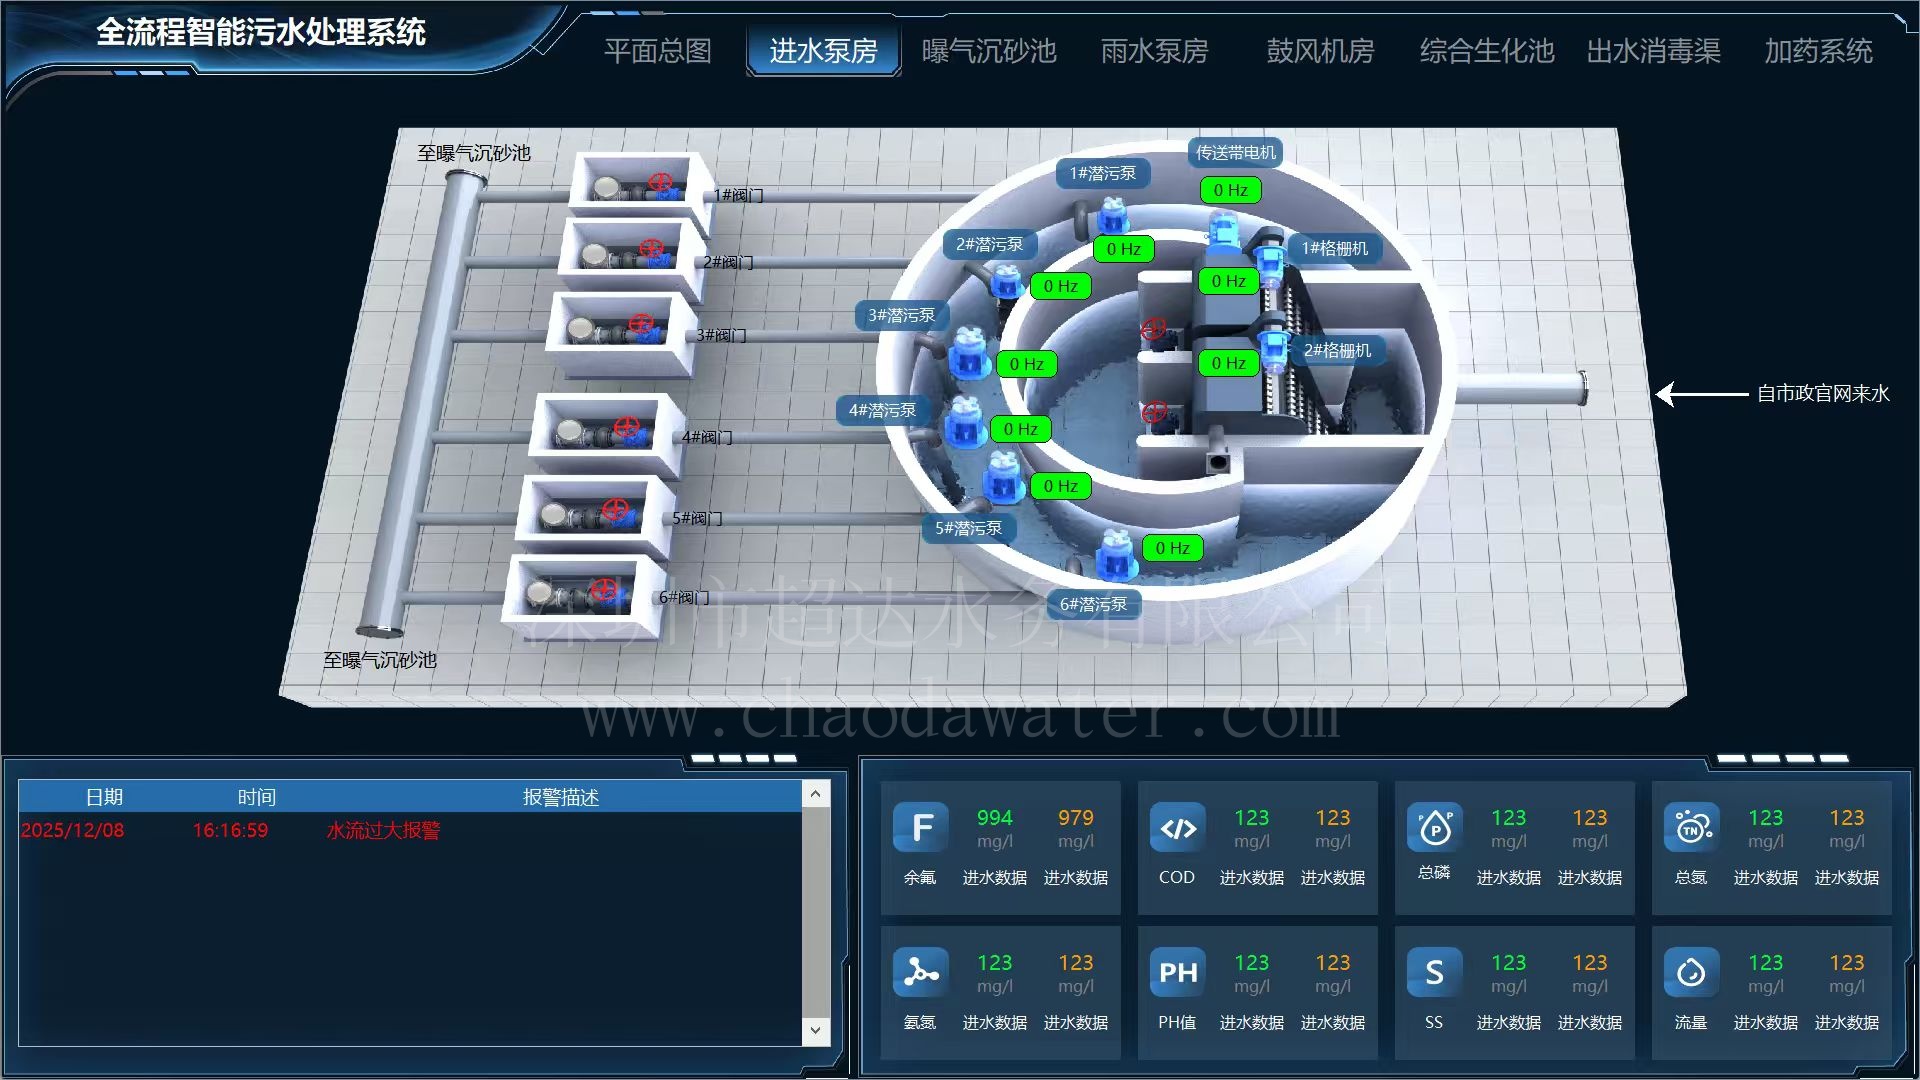
Task: Select the 4#潜污泵 pump icon
Action: [965, 421]
